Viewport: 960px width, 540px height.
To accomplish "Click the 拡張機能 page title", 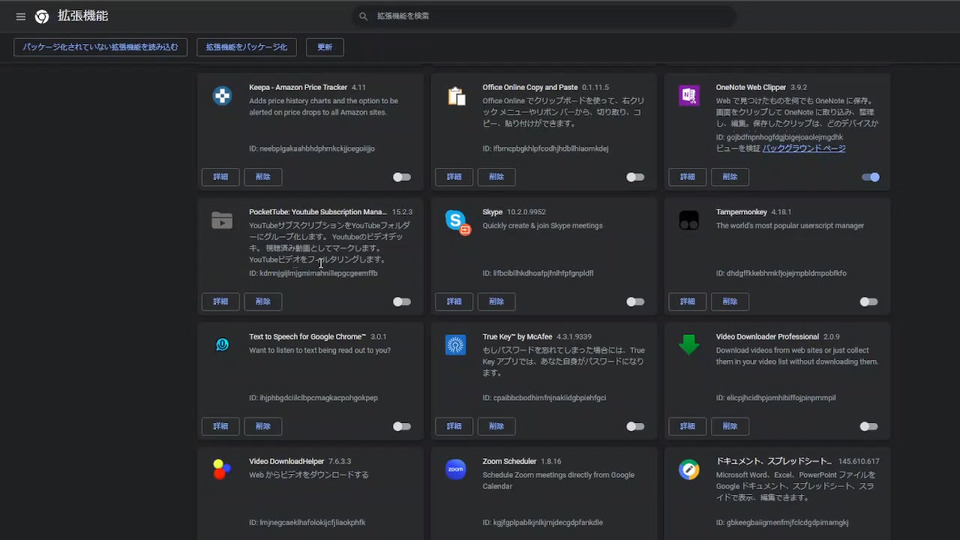I will click(x=83, y=17).
